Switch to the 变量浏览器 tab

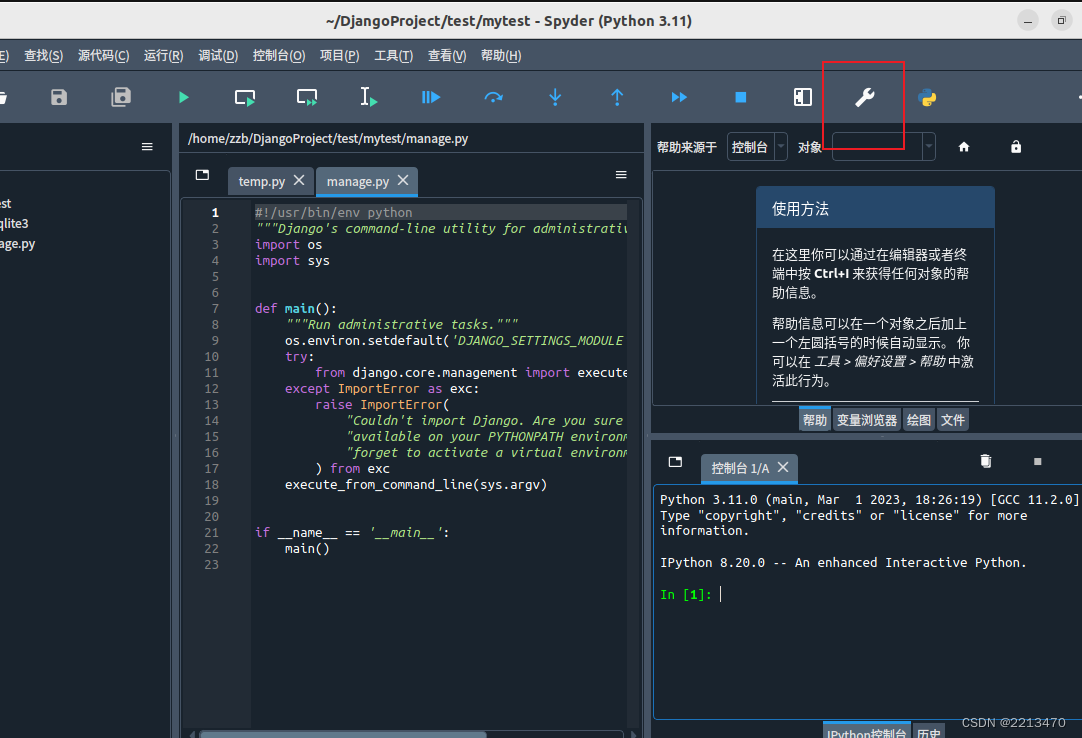point(867,420)
